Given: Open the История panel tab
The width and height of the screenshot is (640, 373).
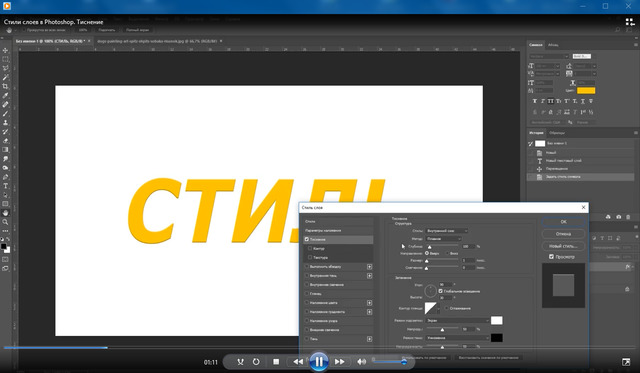Looking at the screenshot, I should [536, 133].
